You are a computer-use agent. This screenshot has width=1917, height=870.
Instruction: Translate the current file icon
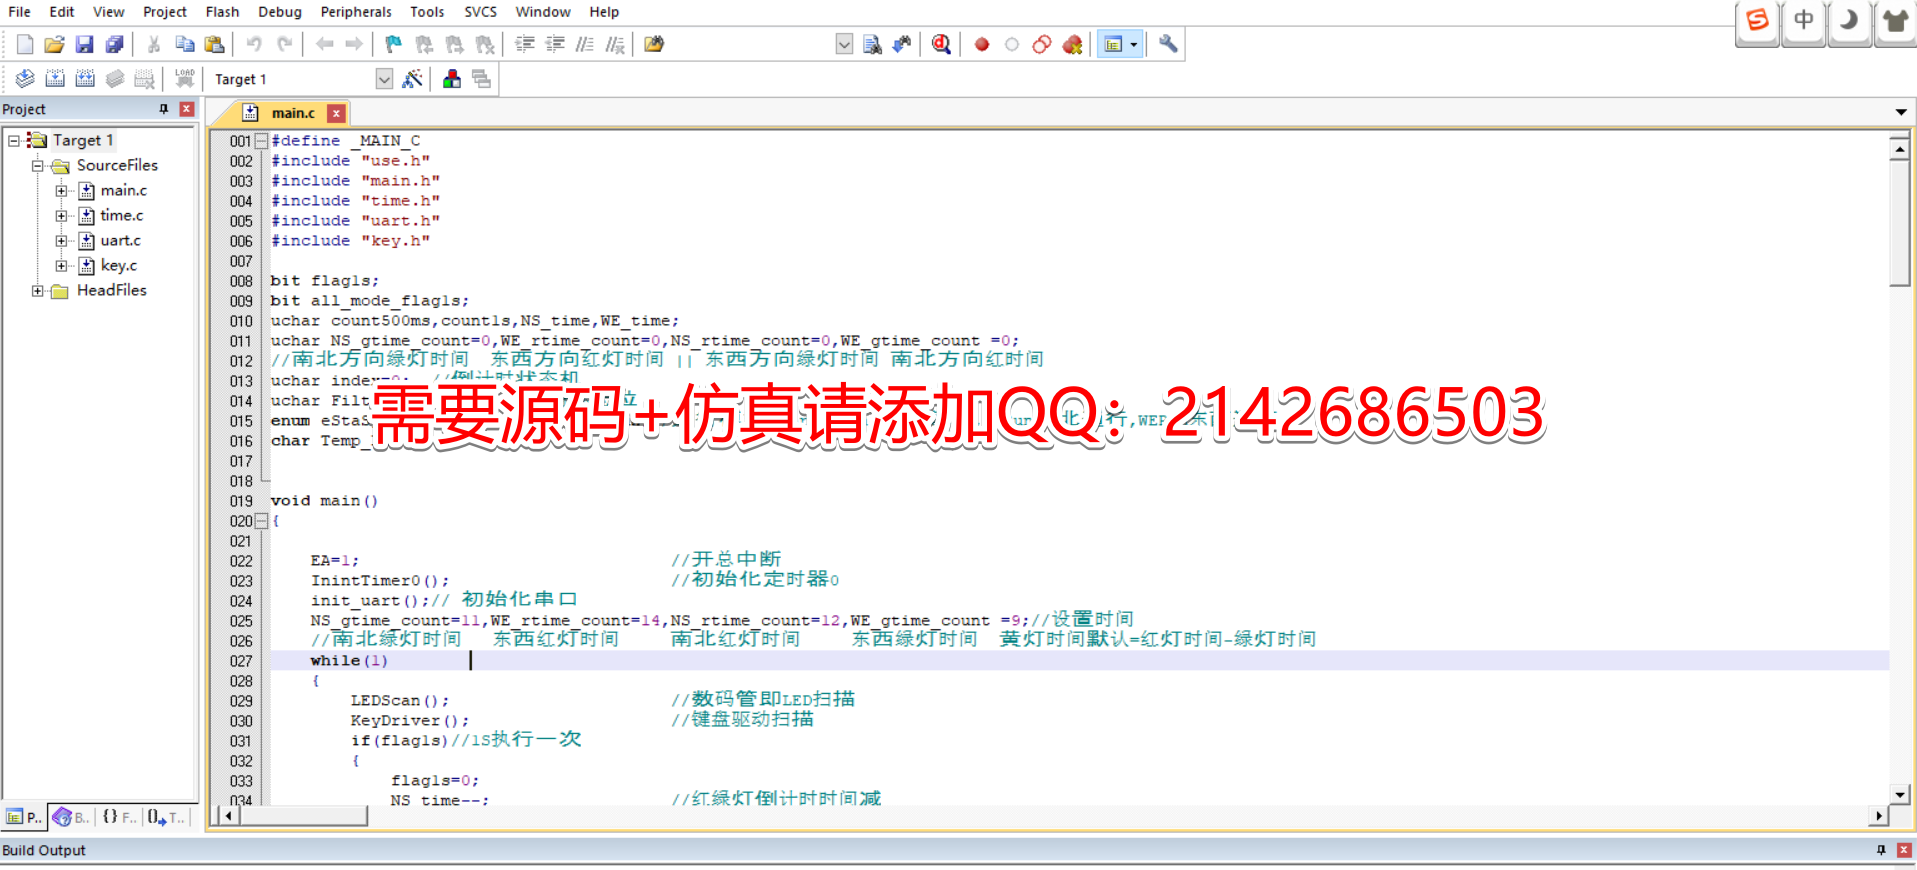pos(25,79)
